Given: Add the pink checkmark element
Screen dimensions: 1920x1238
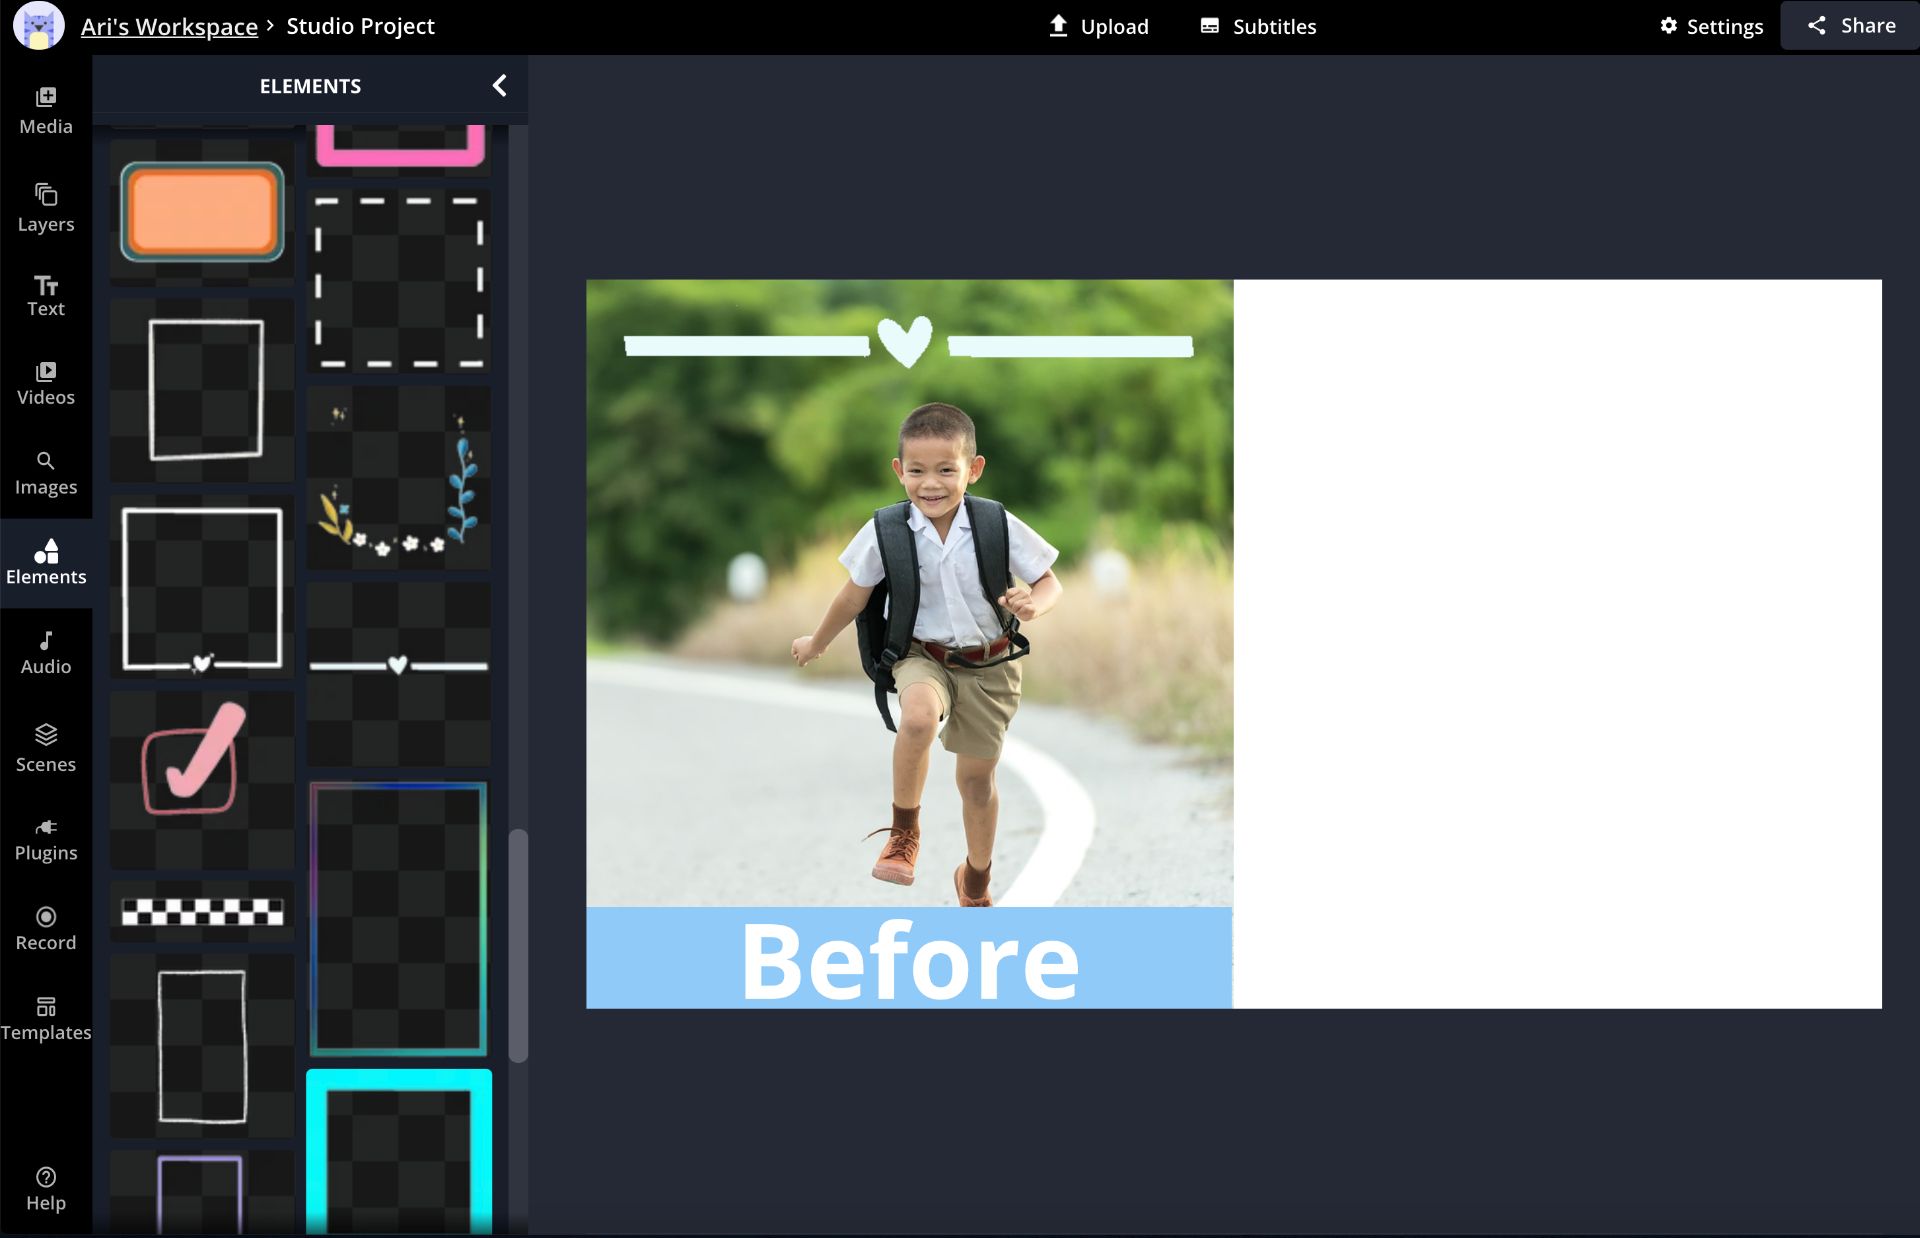Looking at the screenshot, I should [x=194, y=760].
